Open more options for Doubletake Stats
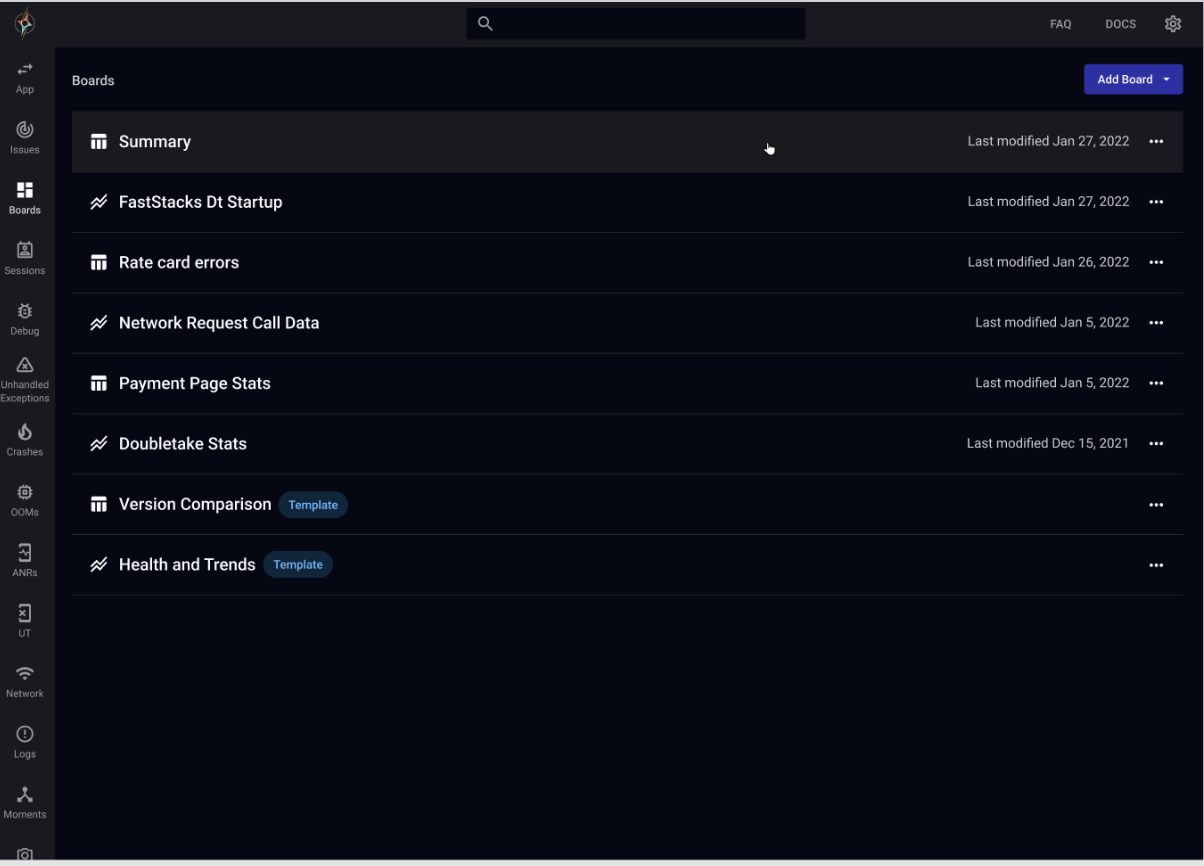This screenshot has height=866, width=1204. (1156, 444)
